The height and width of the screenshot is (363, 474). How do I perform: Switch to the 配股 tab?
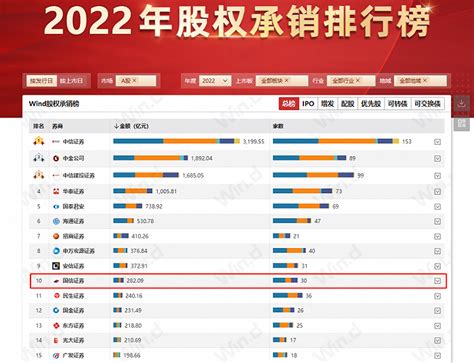(347, 104)
